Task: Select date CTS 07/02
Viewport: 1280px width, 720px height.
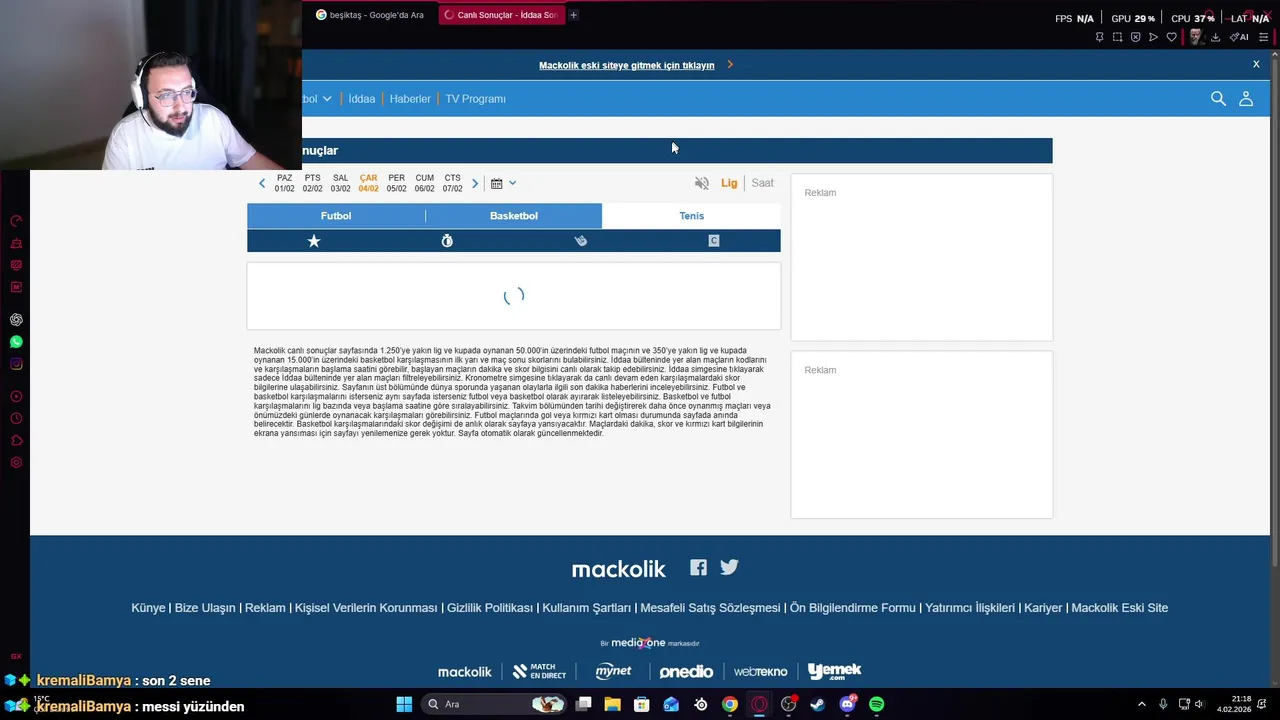Action: click(x=453, y=183)
